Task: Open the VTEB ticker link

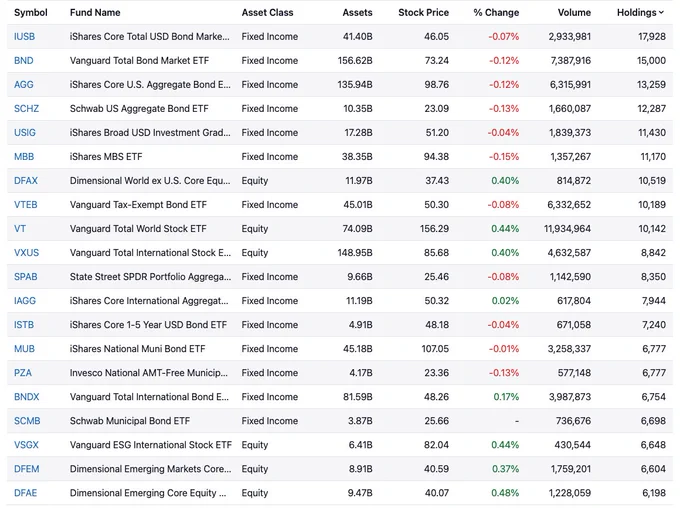Action: [26, 205]
